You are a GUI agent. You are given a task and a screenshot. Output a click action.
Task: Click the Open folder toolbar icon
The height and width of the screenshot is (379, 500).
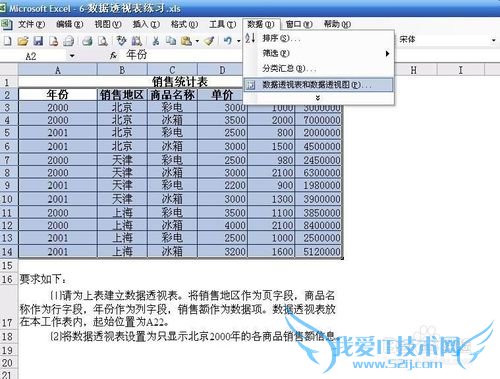tap(23, 41)
